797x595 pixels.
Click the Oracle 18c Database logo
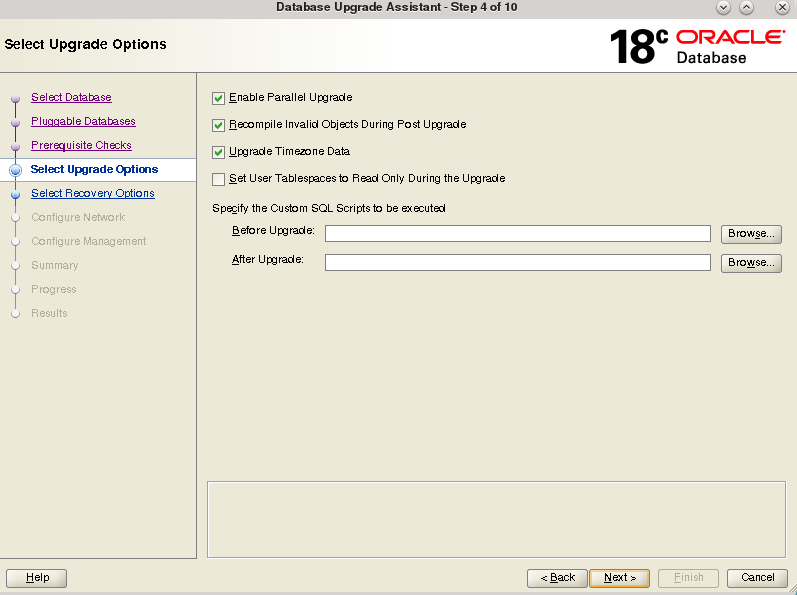[697, 46]
